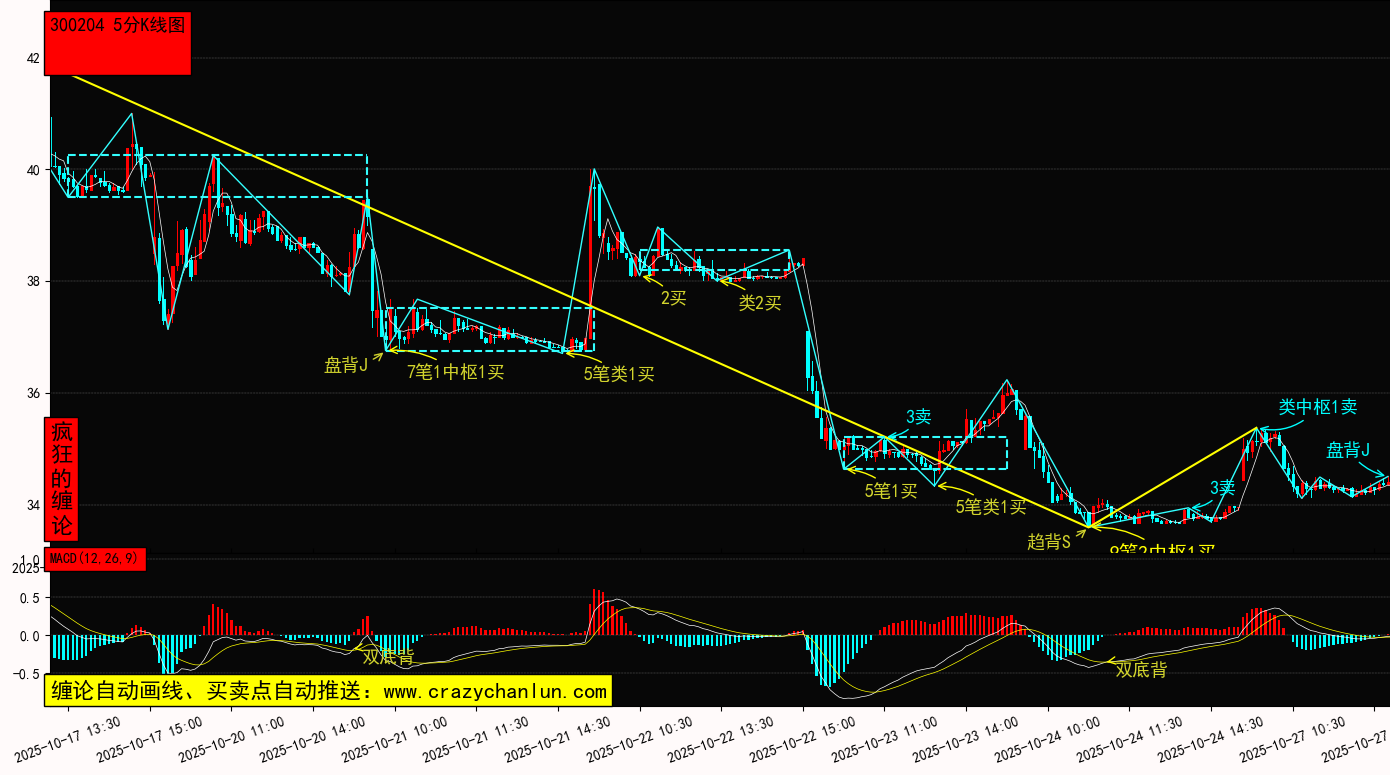The height and width of the screenshot is (775, 1390).
Task: Click the cyan "盘背J" label at right edge
Action: (1348, 450)
